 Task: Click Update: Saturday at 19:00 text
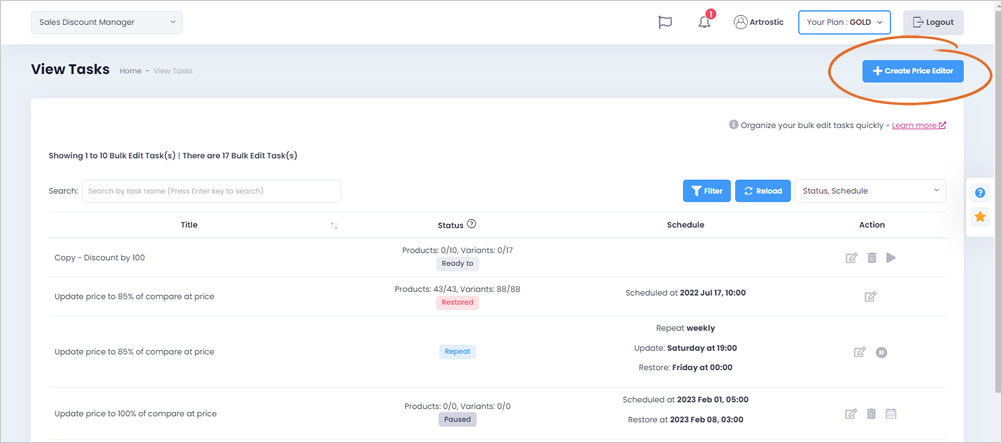coord(686,348)
